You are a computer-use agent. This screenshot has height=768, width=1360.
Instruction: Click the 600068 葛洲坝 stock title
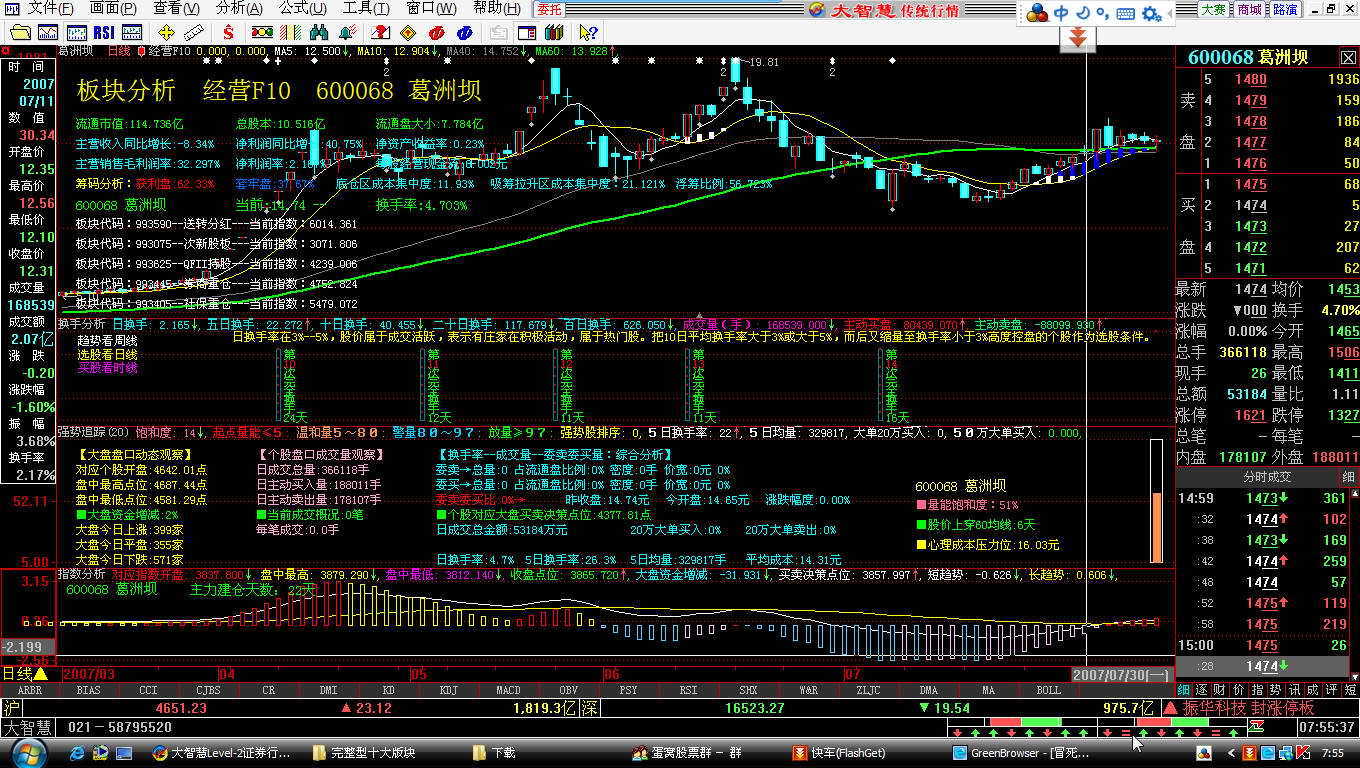point(1247,57)
